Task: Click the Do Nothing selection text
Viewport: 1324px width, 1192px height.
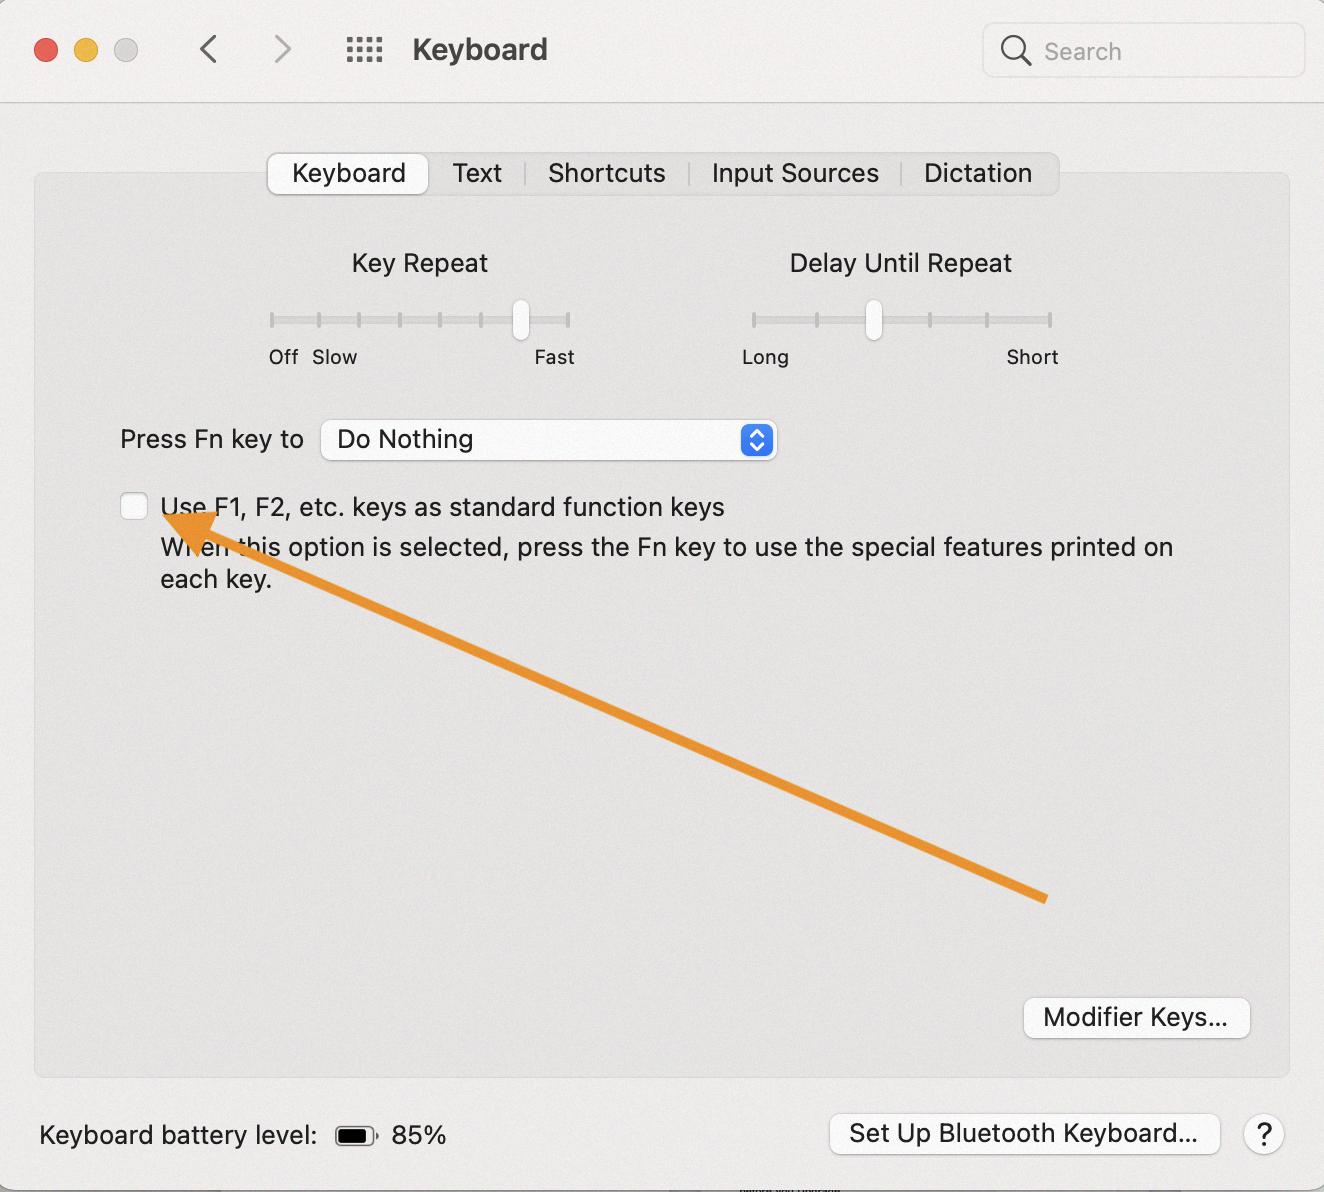Action: [x=404, y=439]
